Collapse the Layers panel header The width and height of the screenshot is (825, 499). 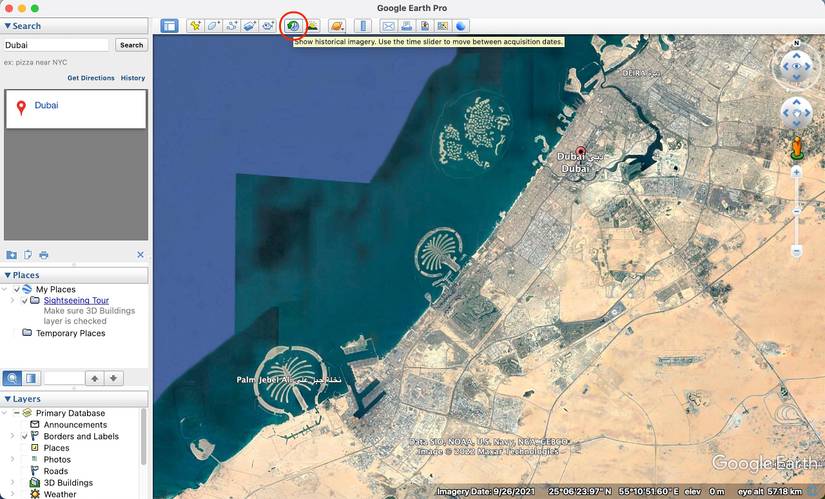click(x=75, y=399)
